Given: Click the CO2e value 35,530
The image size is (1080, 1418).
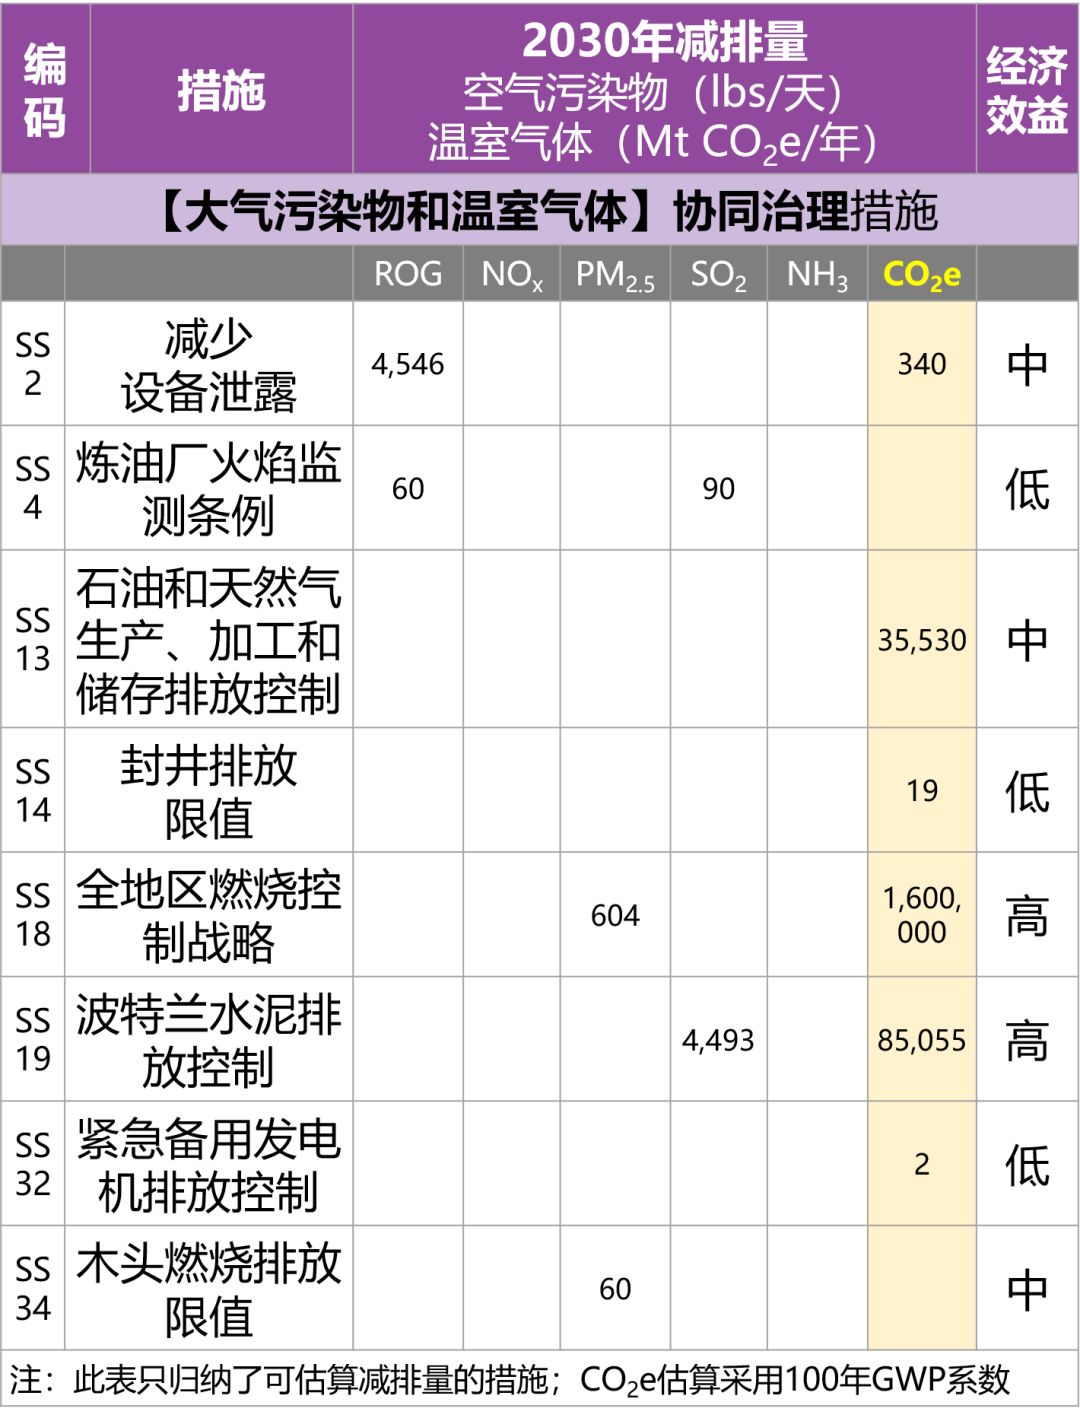Looking at the screenshot, I should pos(921,640).
